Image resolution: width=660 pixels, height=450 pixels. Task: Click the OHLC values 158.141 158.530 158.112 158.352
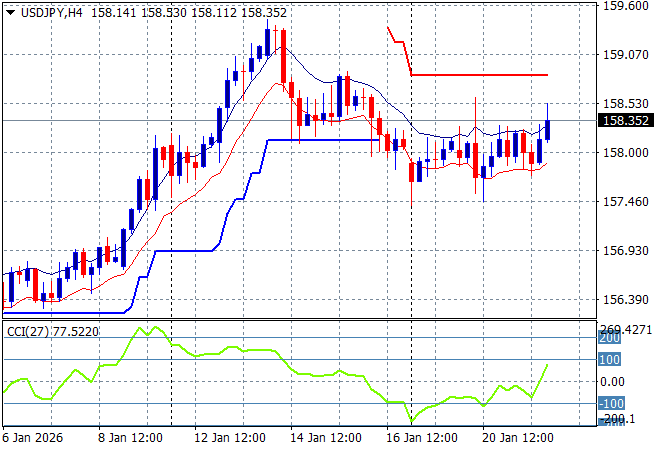pyautogui.click(x=189, y=13)
